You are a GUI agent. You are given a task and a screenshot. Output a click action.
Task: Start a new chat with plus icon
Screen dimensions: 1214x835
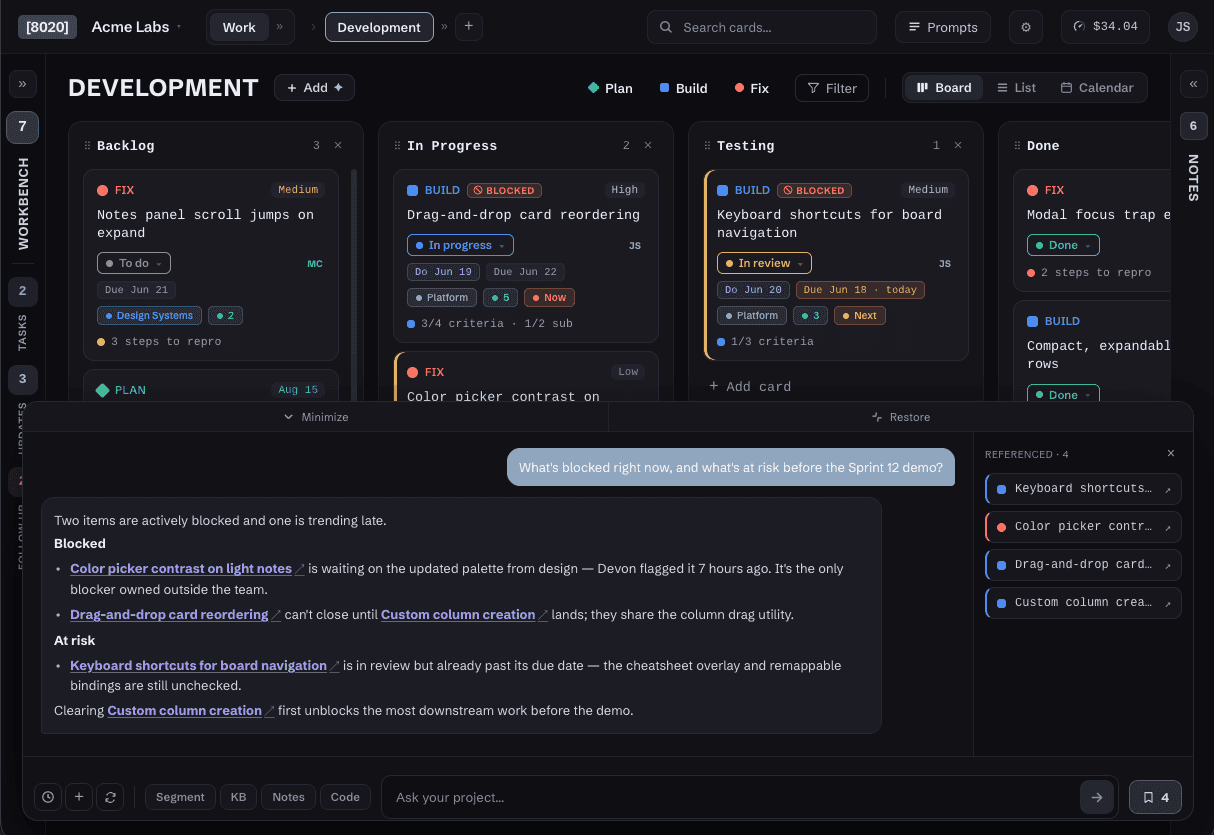coord(79,797)
